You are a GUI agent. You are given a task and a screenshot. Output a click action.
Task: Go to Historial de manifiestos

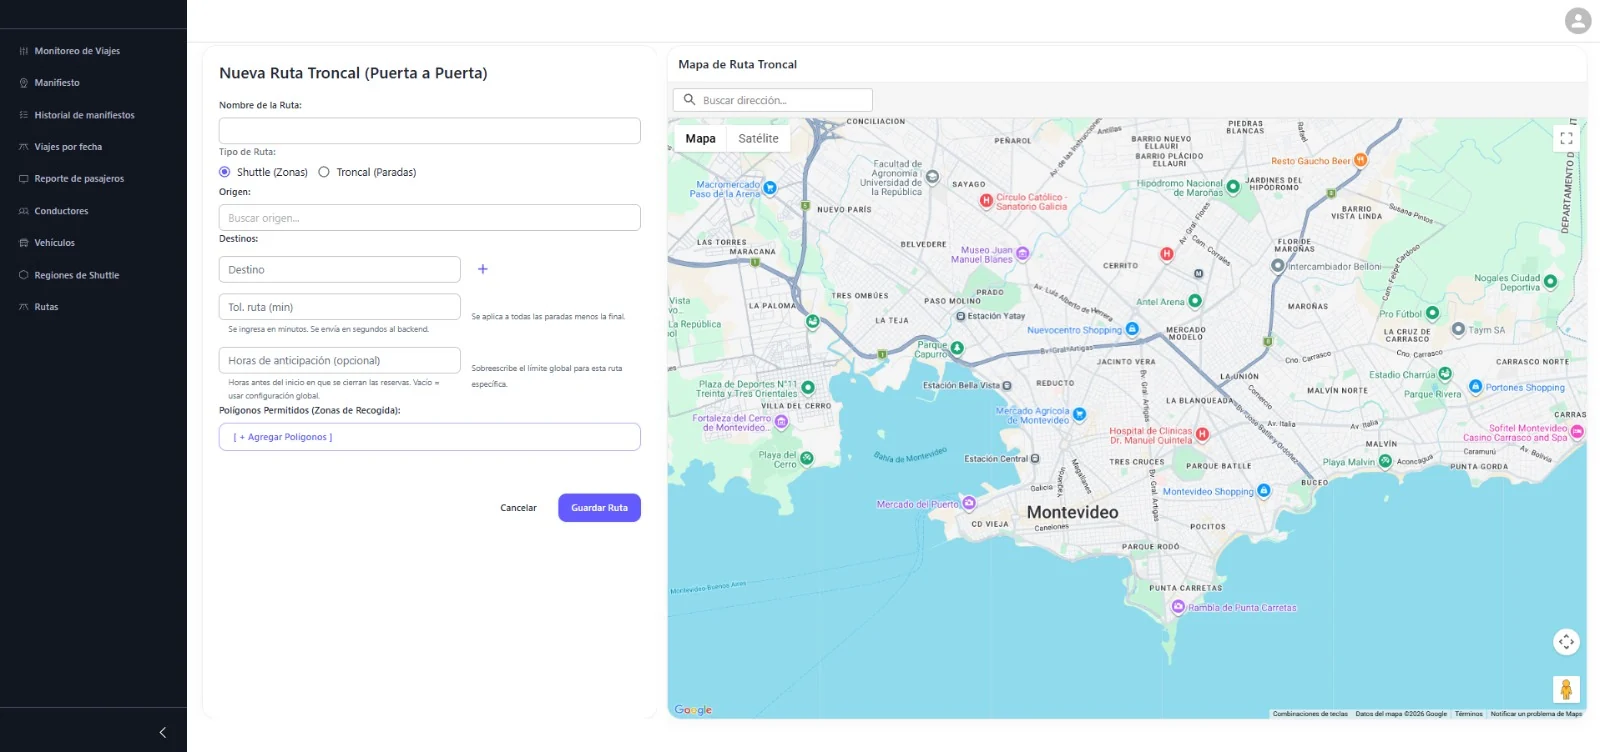point(84,115)
